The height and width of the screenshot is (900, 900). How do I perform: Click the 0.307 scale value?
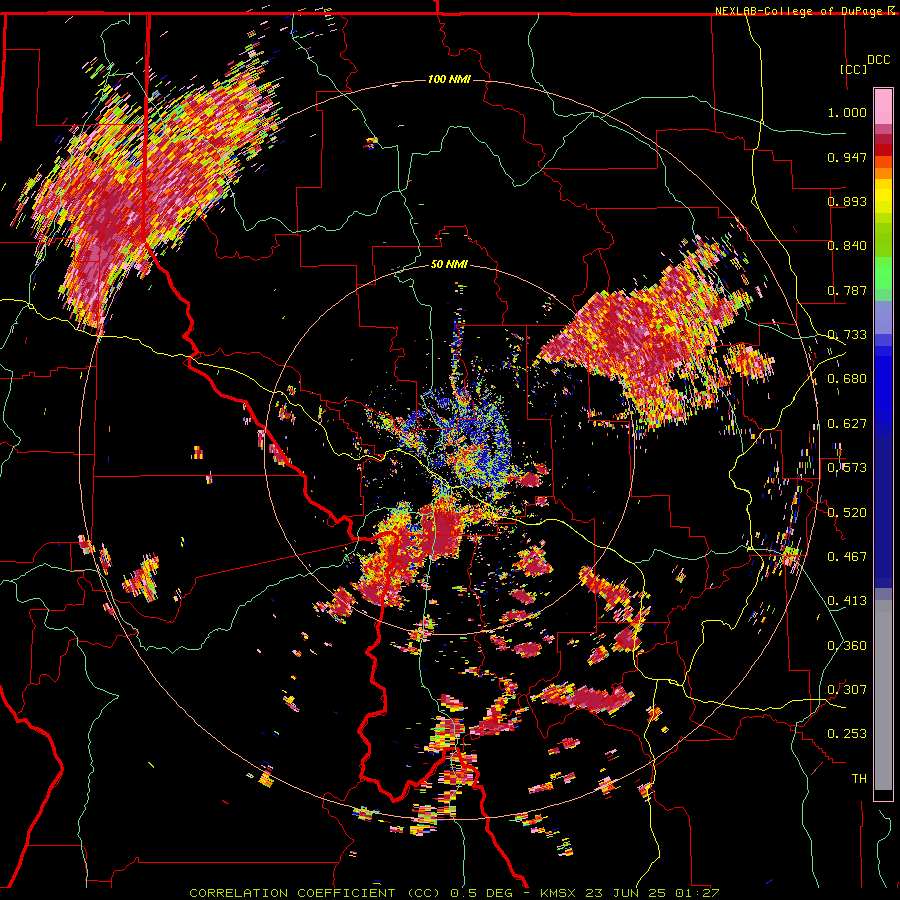(847, 690)
